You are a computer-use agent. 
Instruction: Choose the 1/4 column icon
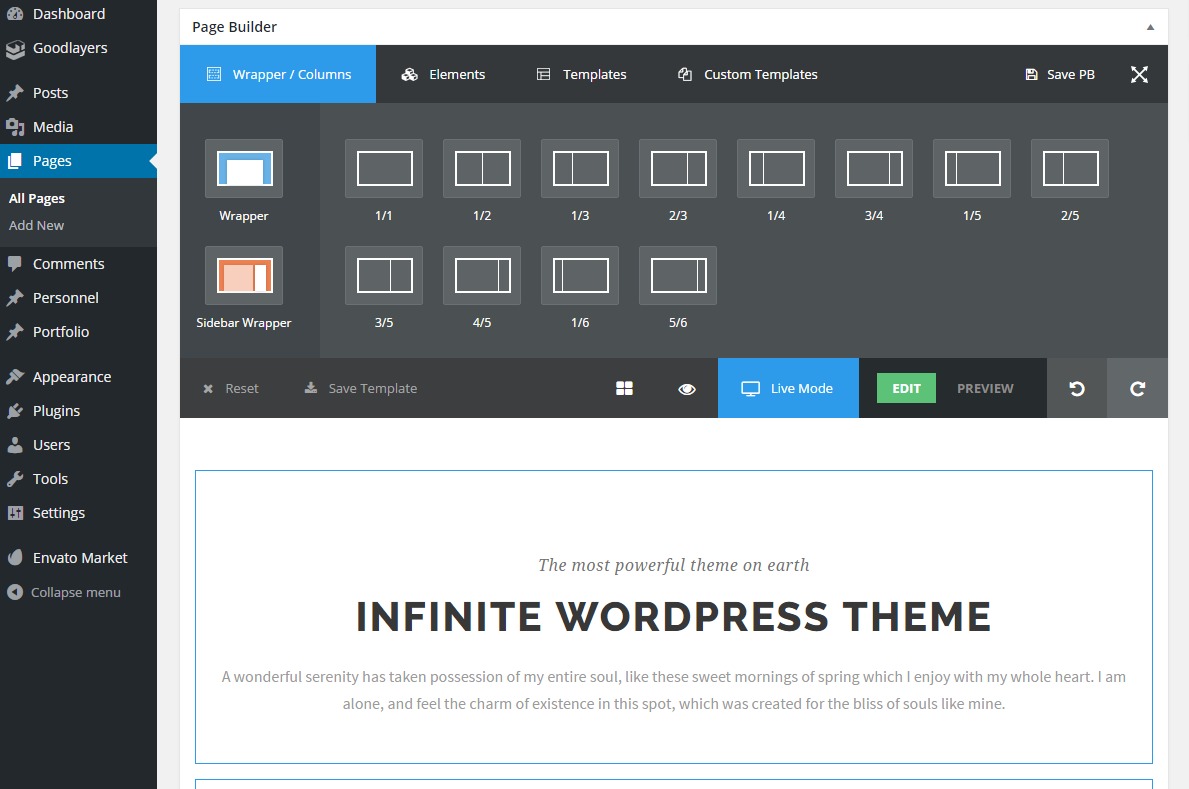coord(776,169)
